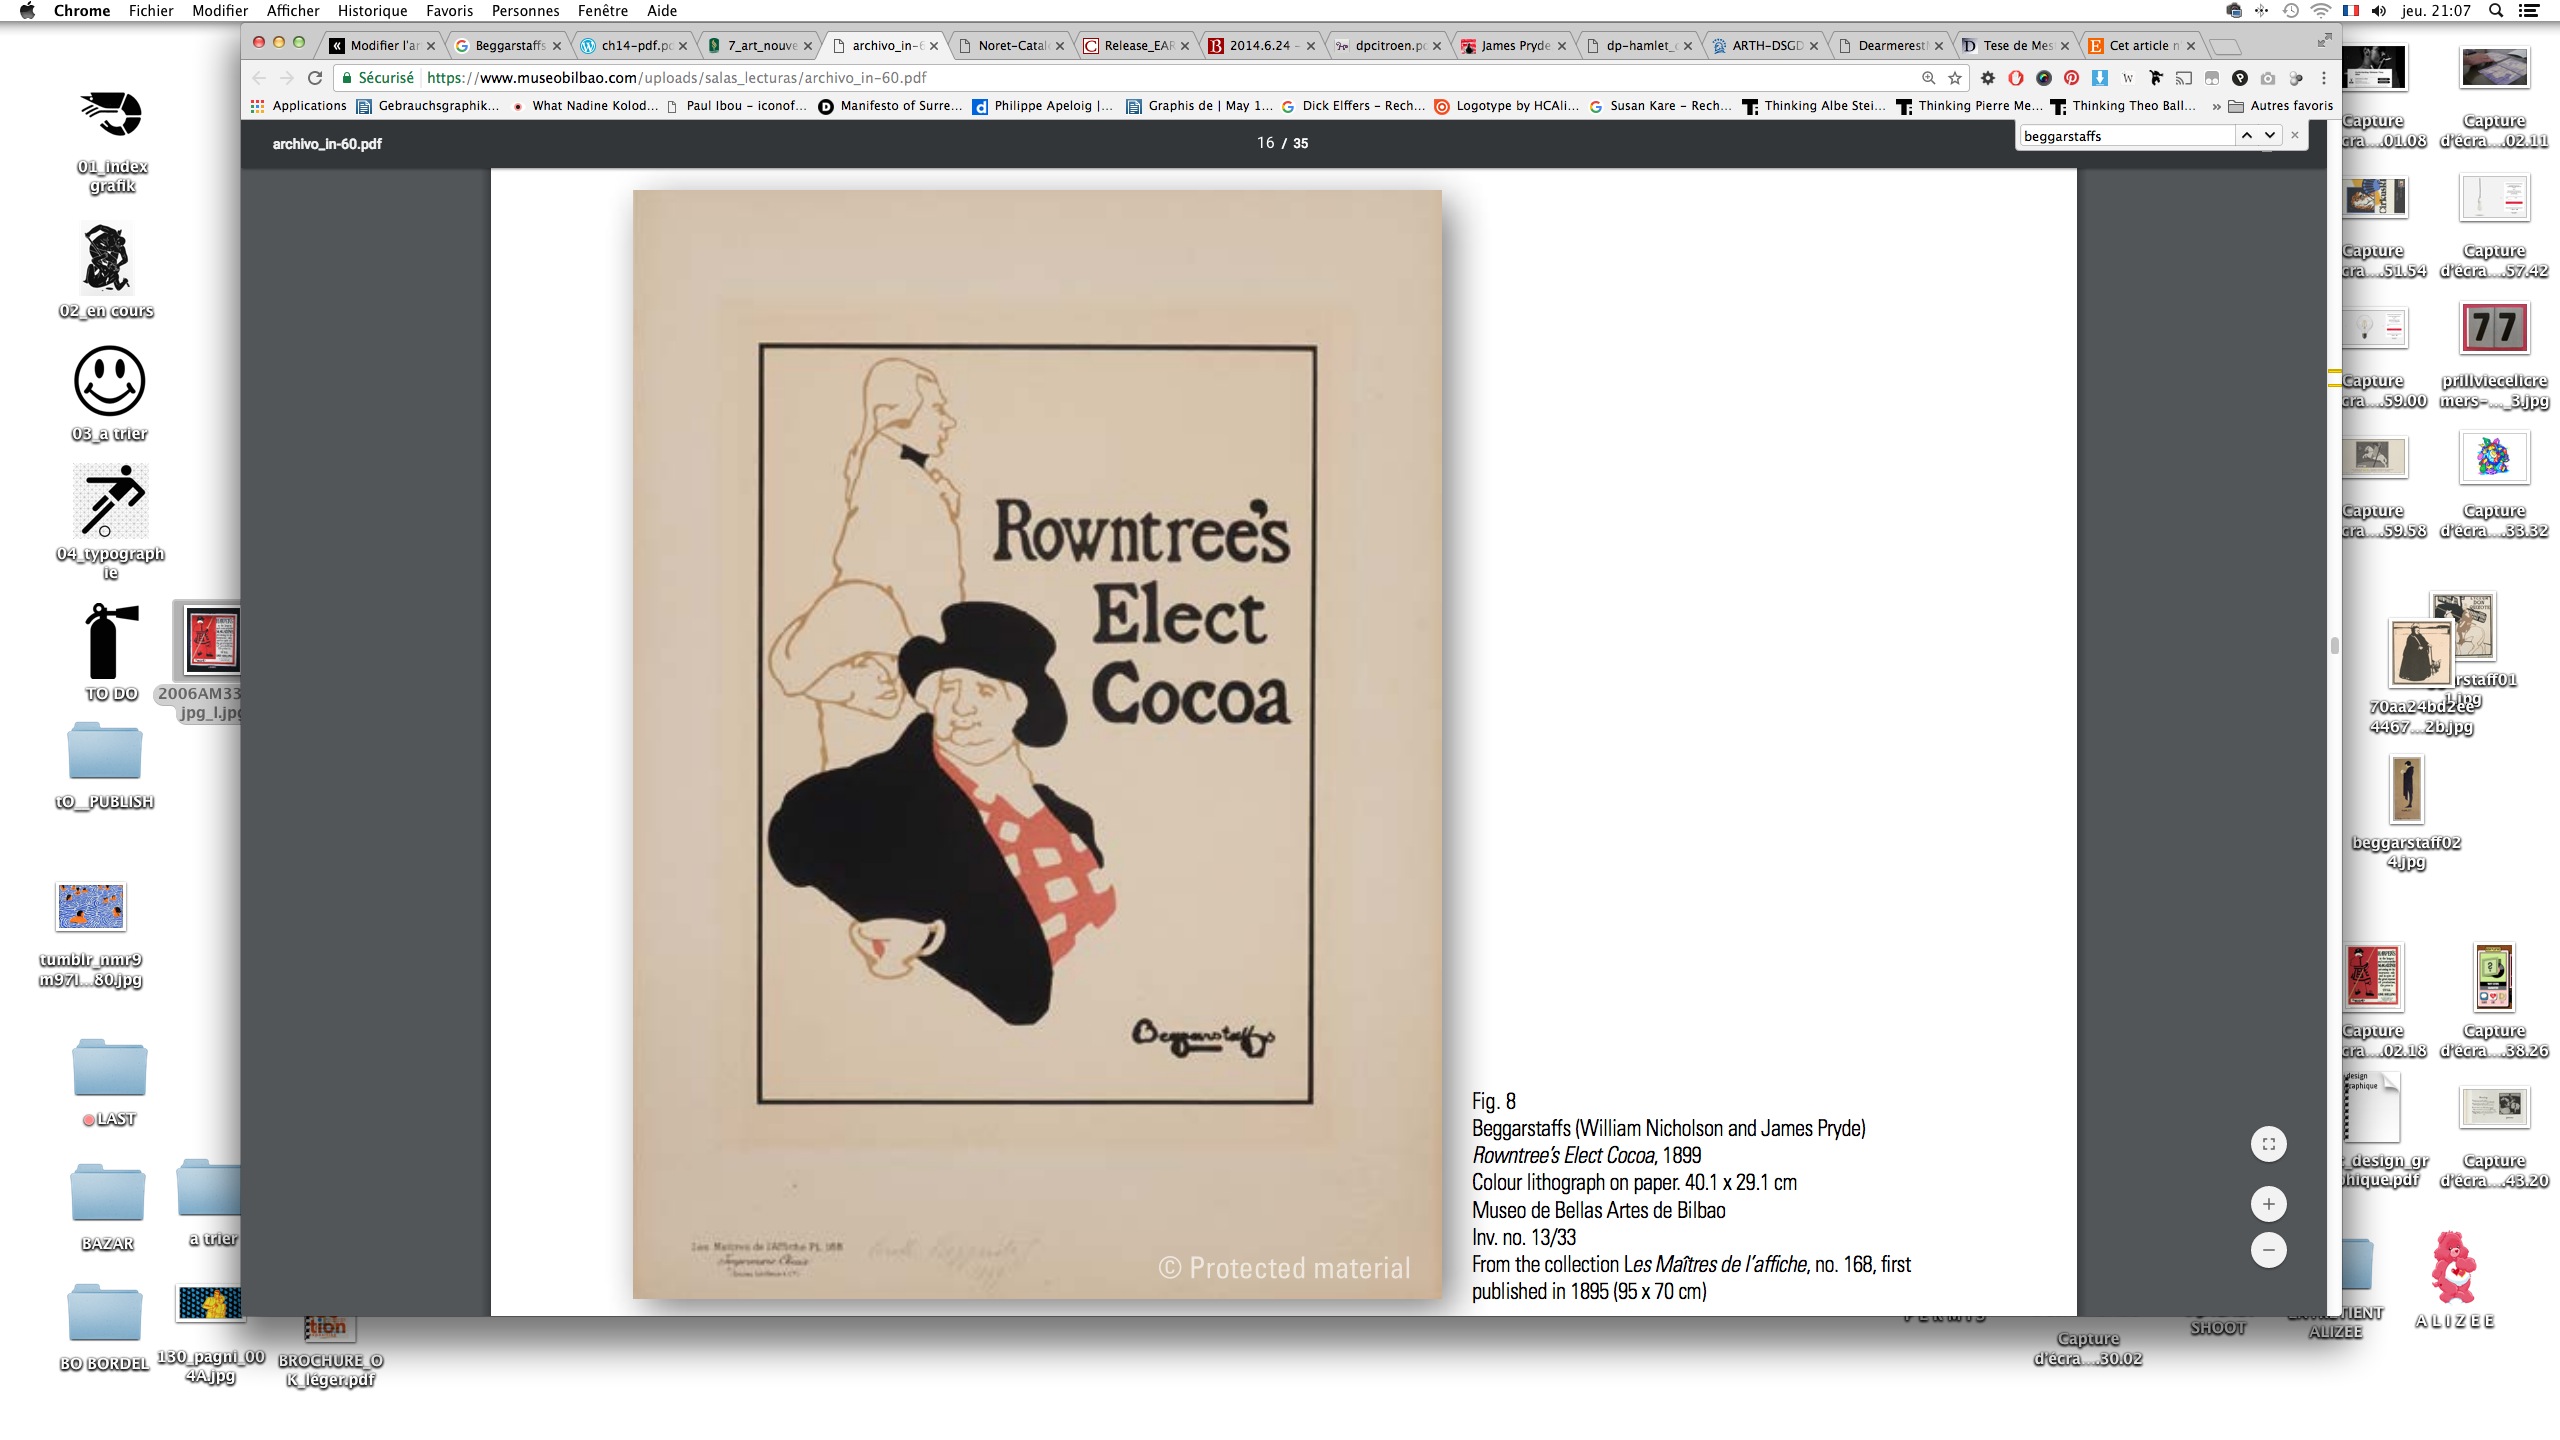This screenshot has height=1440, width=2560.
Task: Select prillviecellcre jpg desktop file
Action: [2494, 356]
